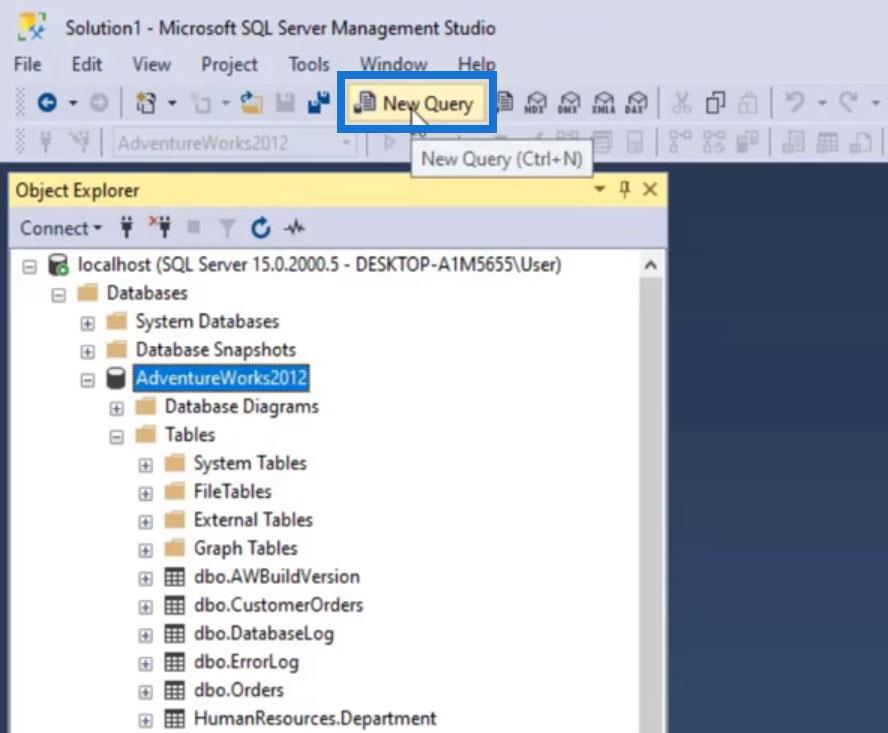Click the Database Engine Query icon
The image size is (888, 733).
[x=505, y=103]
